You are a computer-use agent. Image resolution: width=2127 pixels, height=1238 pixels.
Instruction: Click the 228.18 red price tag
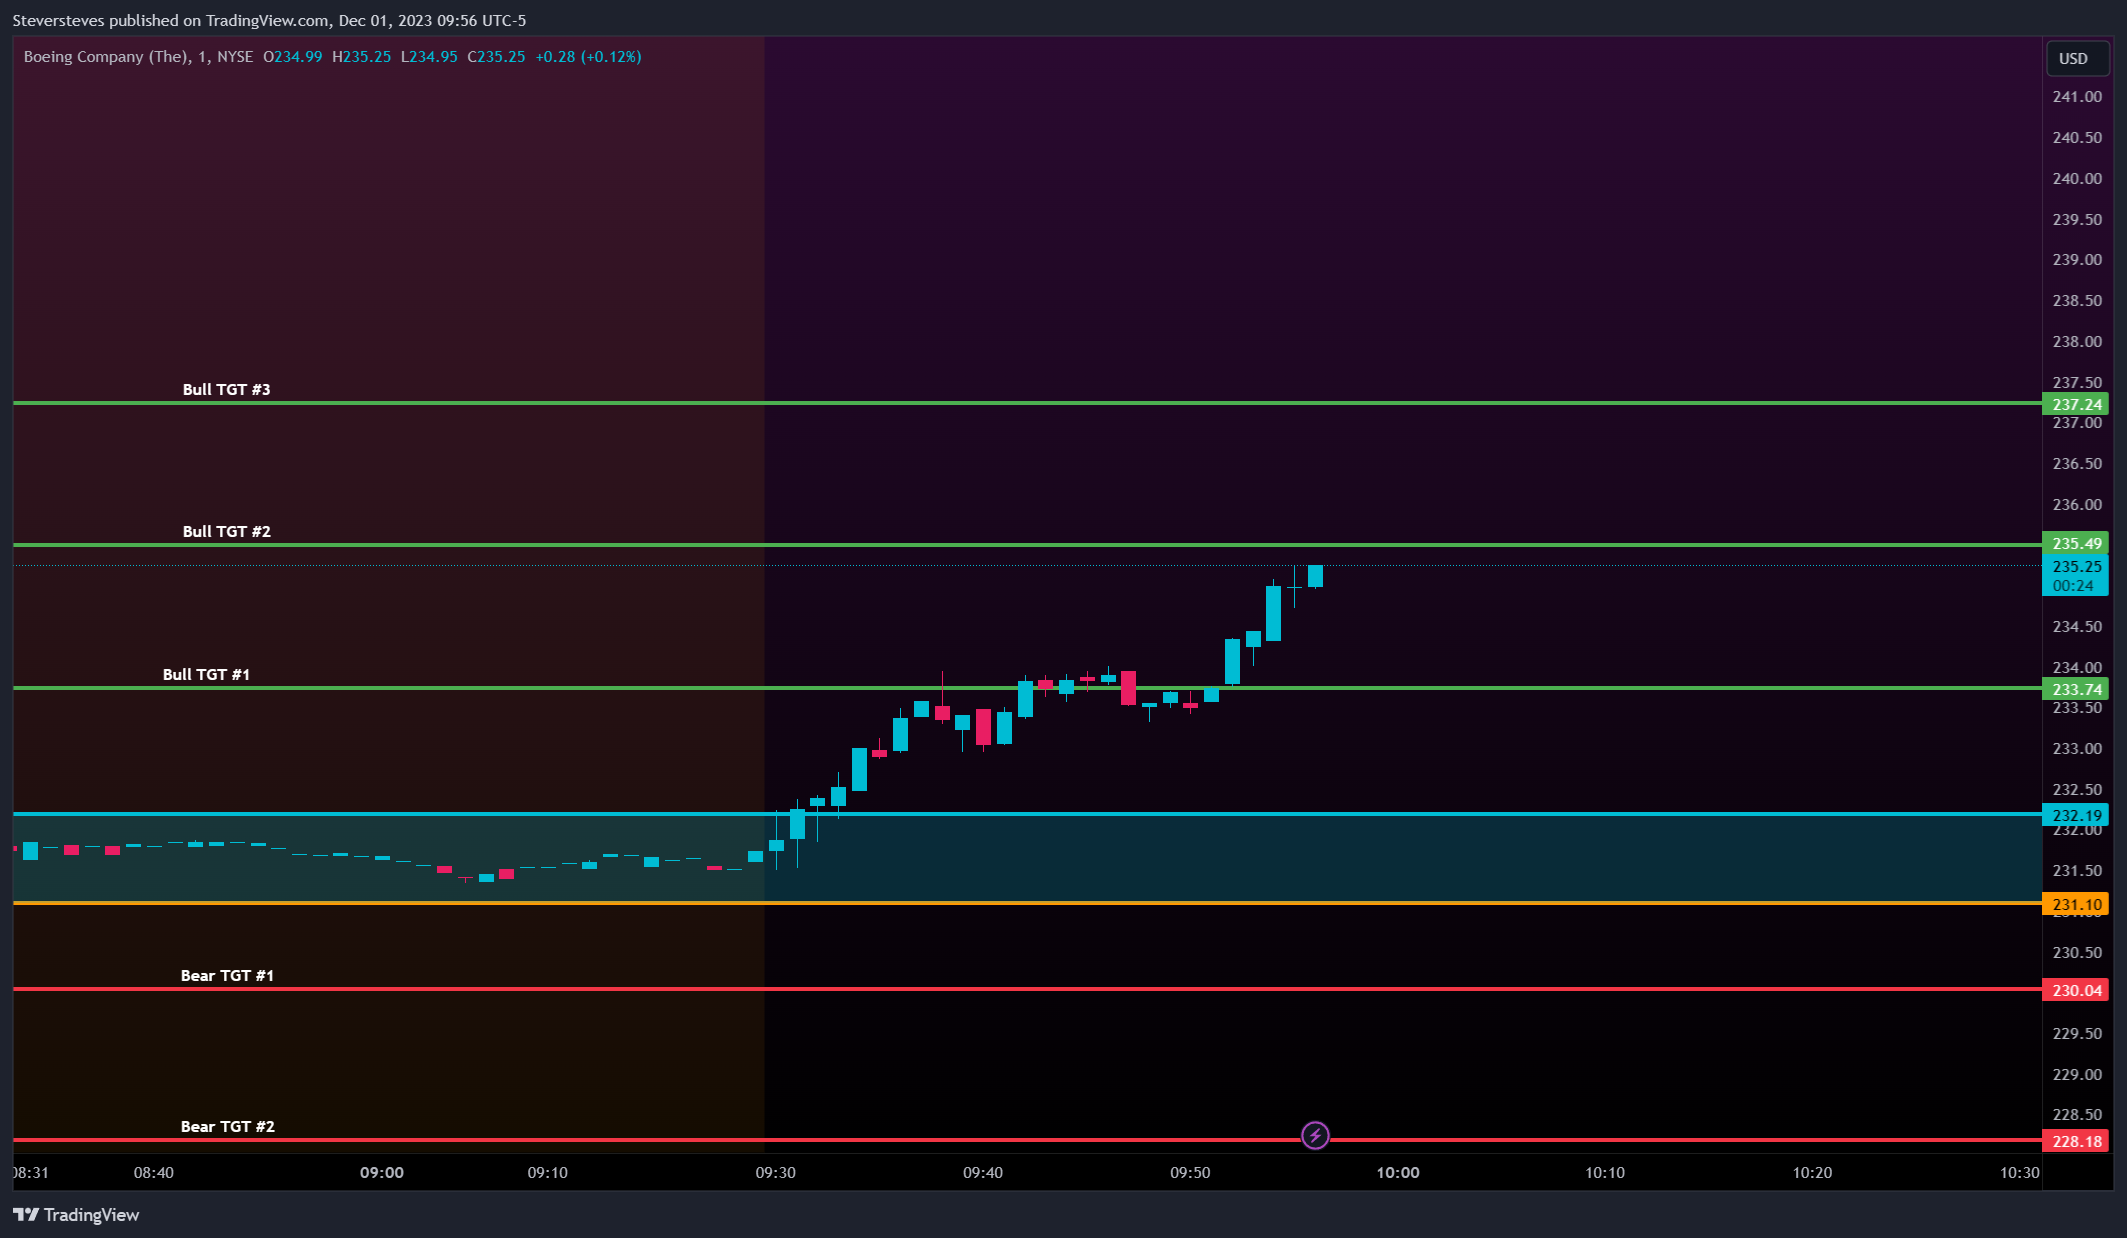(2076, 1141)
